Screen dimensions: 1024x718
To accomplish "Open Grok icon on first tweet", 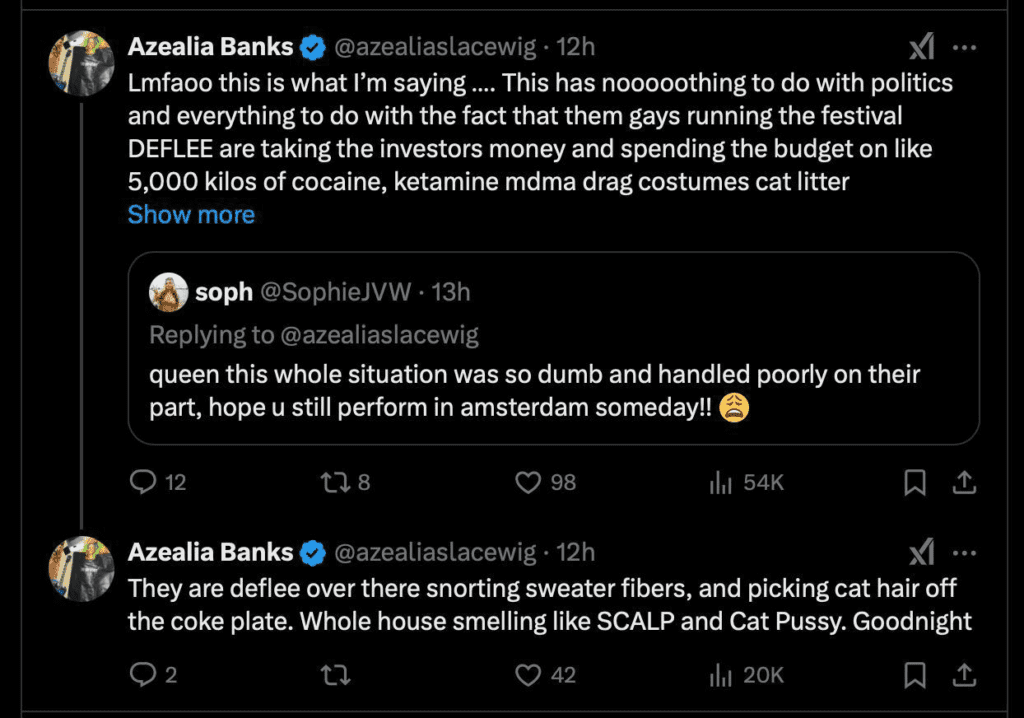I will click(x=921, y=47).
